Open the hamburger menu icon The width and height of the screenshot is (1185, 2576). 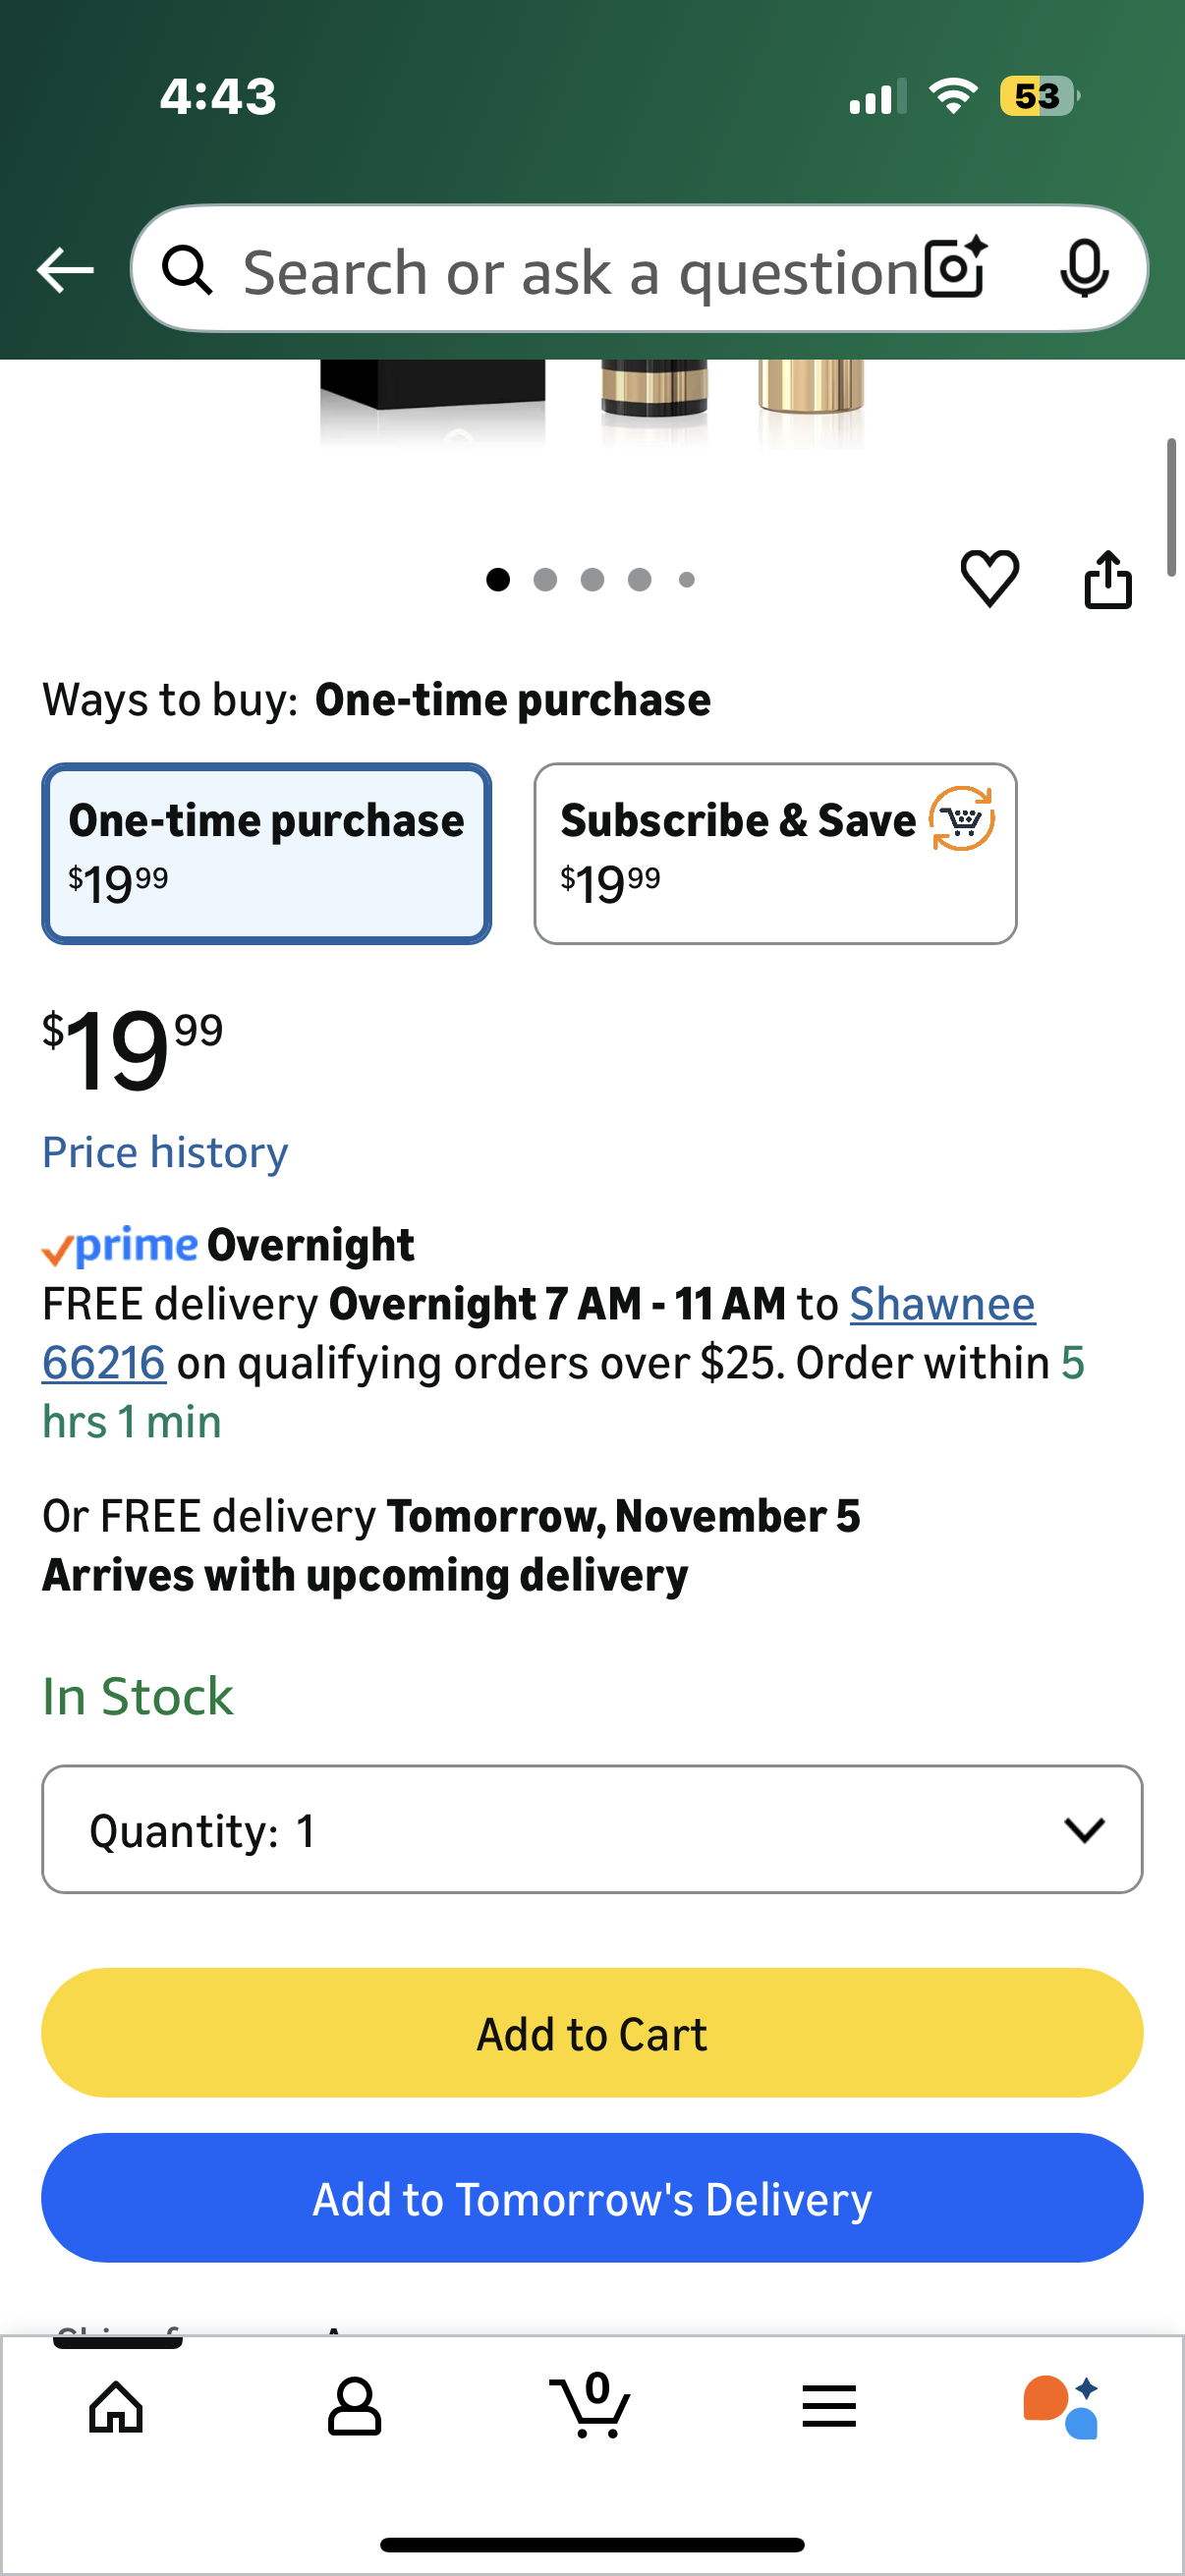click(829, 2405)
